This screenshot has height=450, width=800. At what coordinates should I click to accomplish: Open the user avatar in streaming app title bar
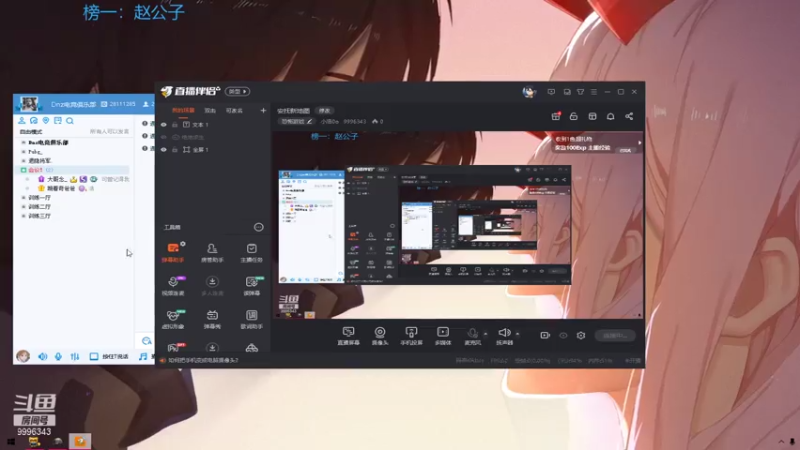(529, 92)
